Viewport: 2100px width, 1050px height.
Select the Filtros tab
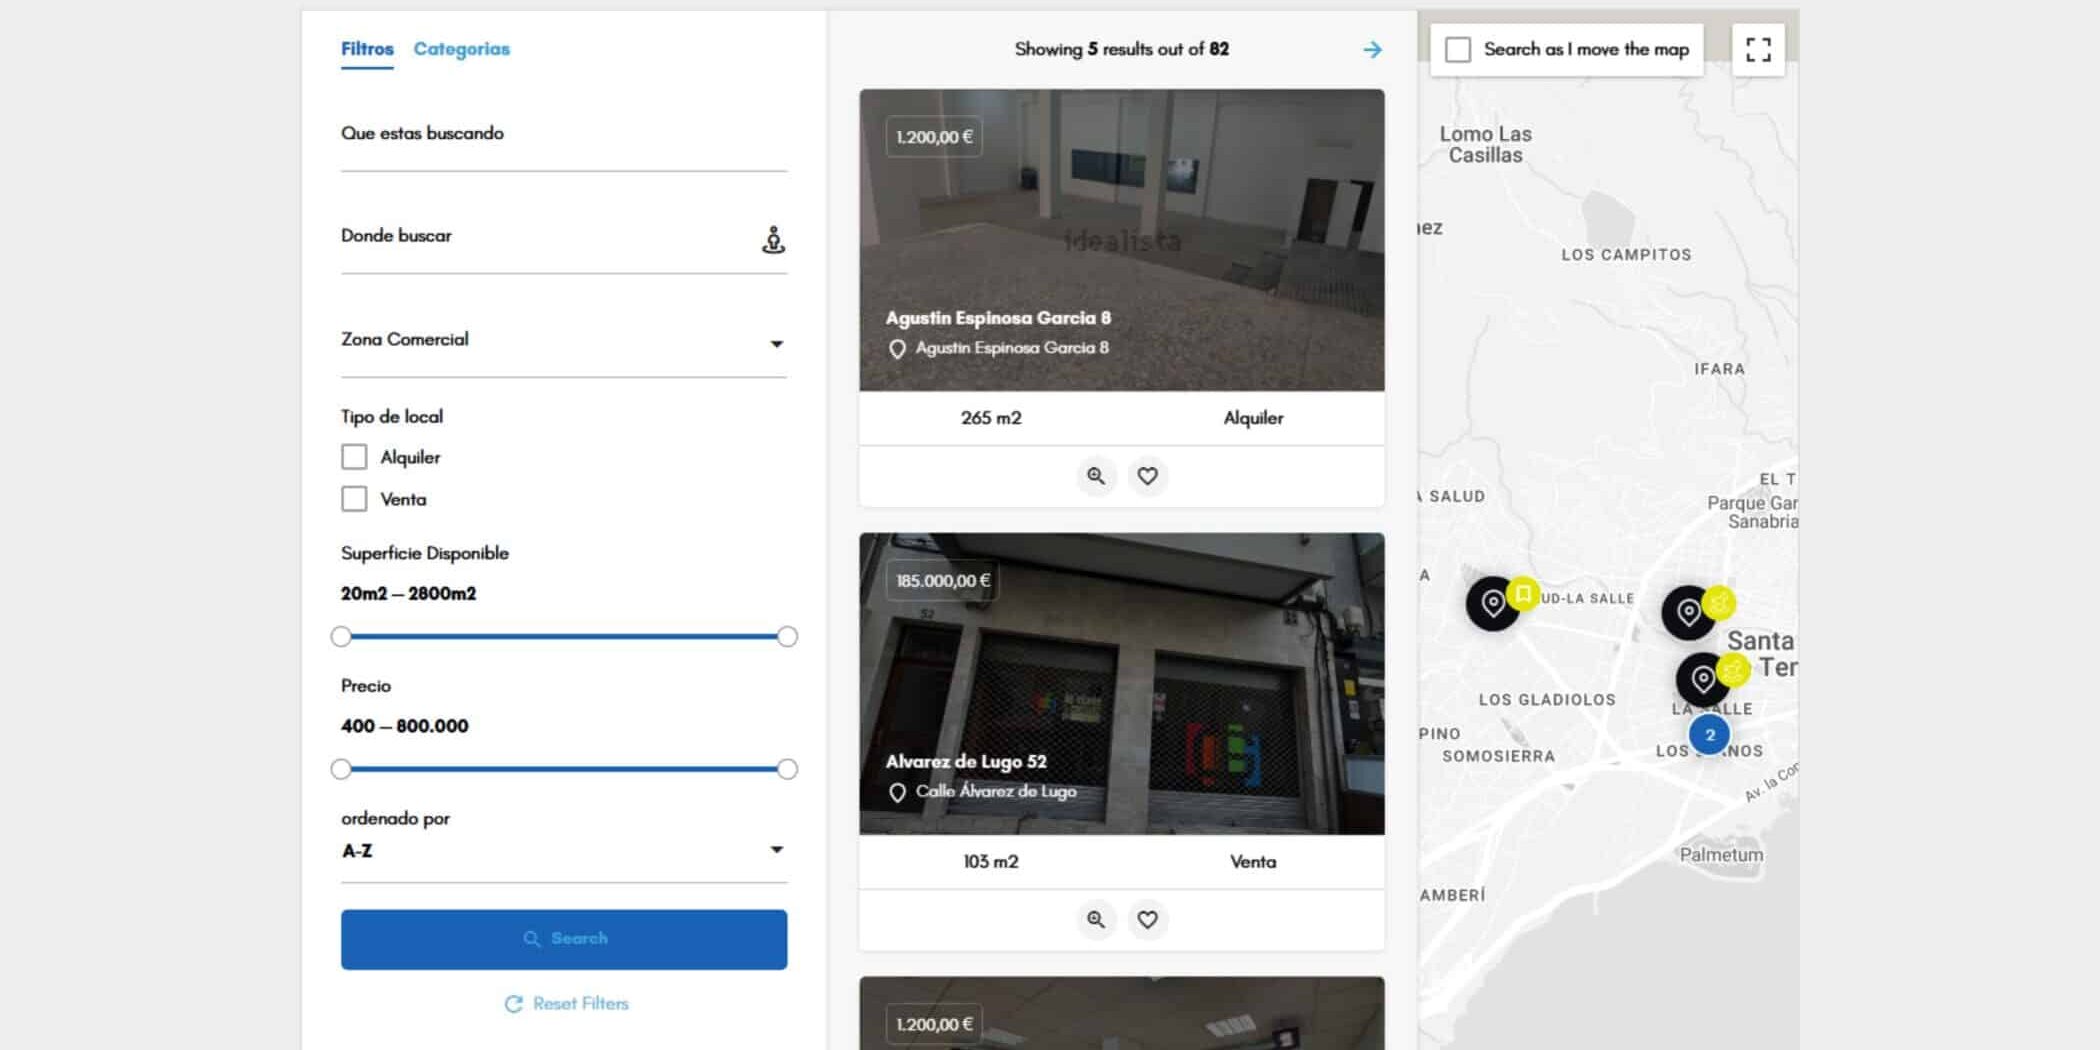point(367,49)
